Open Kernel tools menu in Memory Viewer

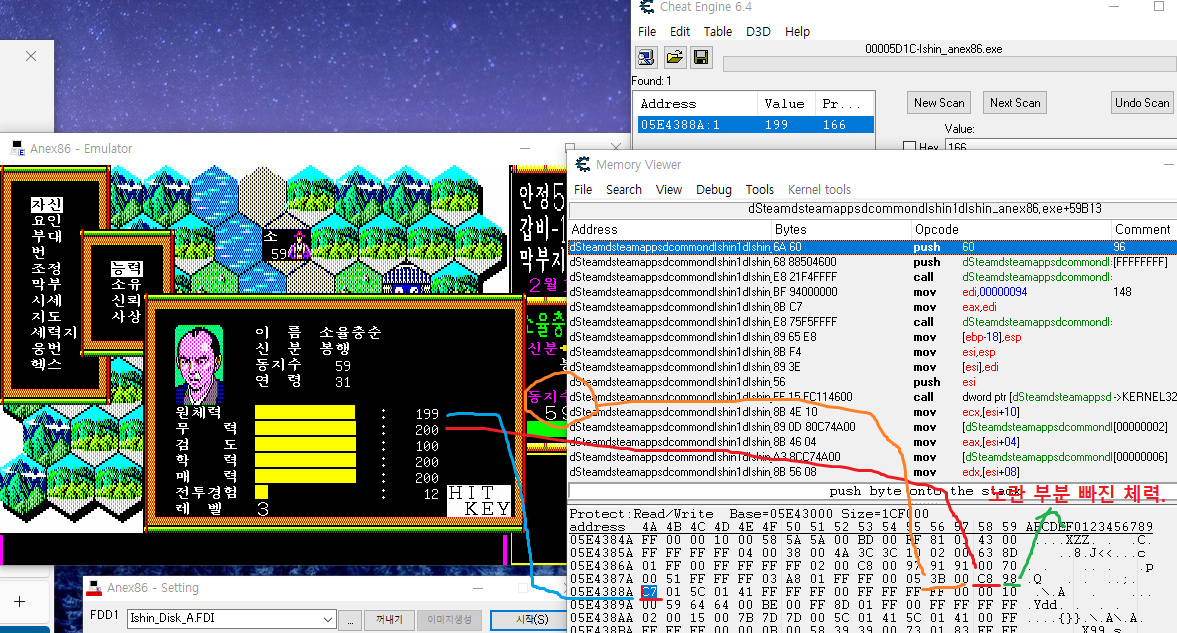(820, 190)
